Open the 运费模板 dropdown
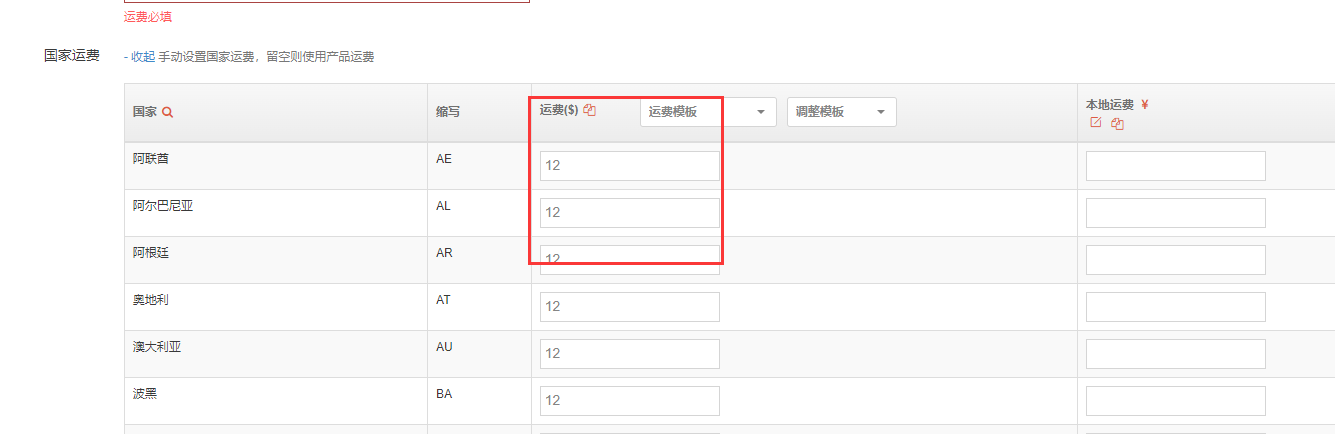Screen dimensions: 1335x434 709,112
